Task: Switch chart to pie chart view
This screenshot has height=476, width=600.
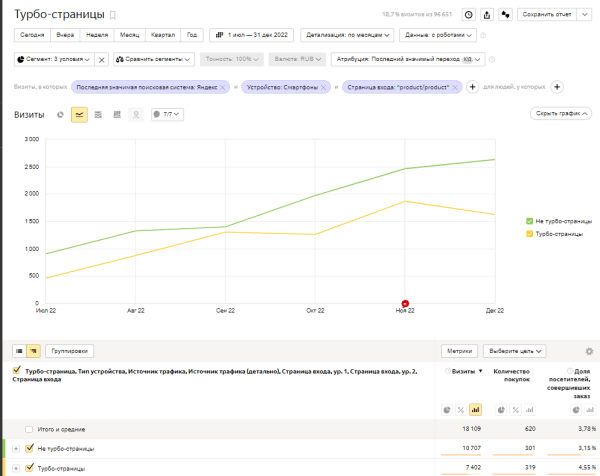Action: pos(60,115)
